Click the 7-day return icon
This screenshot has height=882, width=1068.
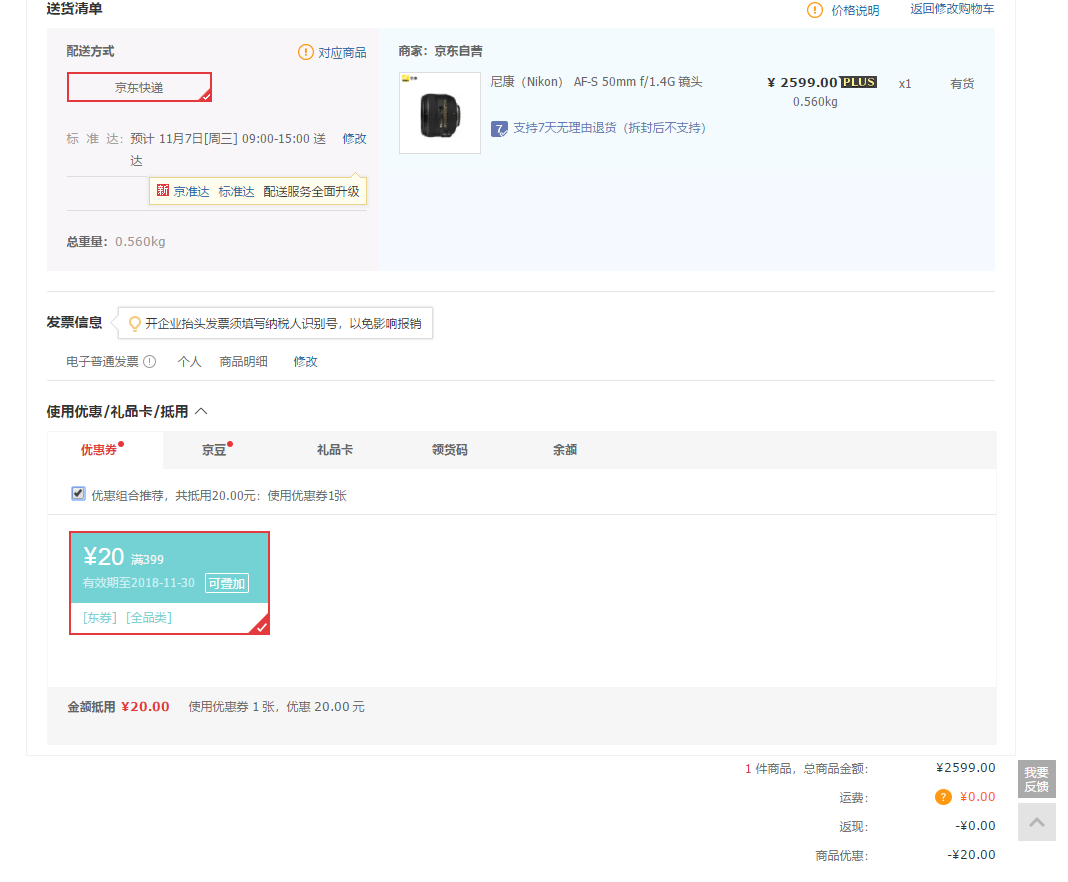499,129
